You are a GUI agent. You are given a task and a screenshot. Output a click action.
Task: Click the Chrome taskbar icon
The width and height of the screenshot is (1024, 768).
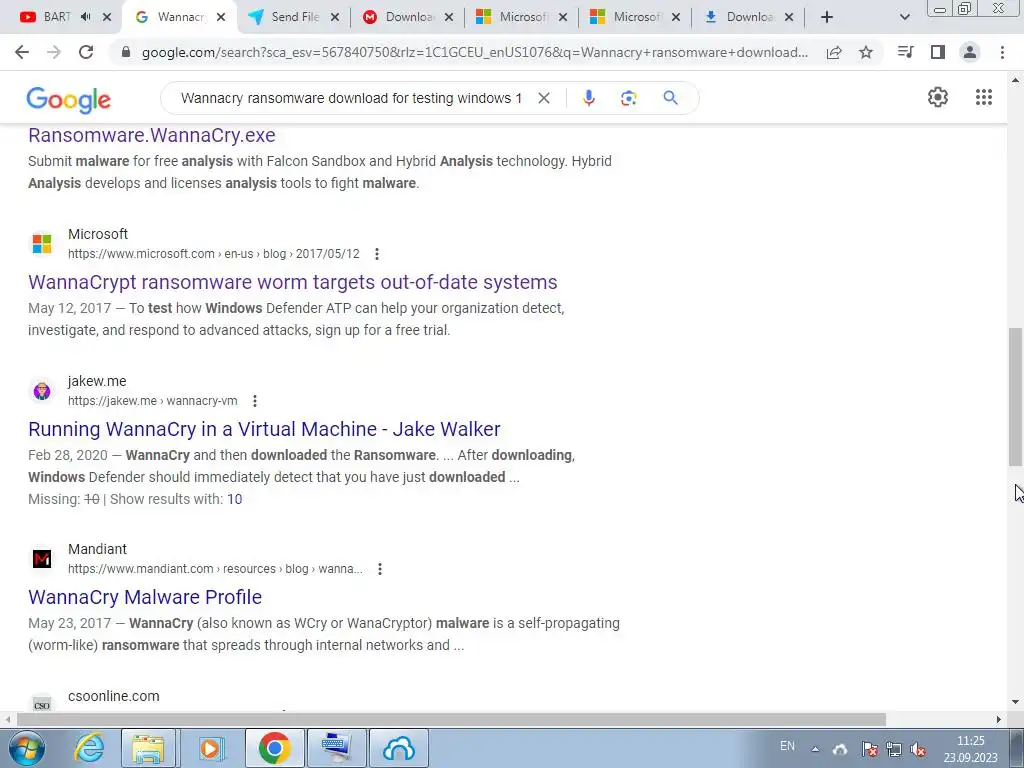pos(274,748)
